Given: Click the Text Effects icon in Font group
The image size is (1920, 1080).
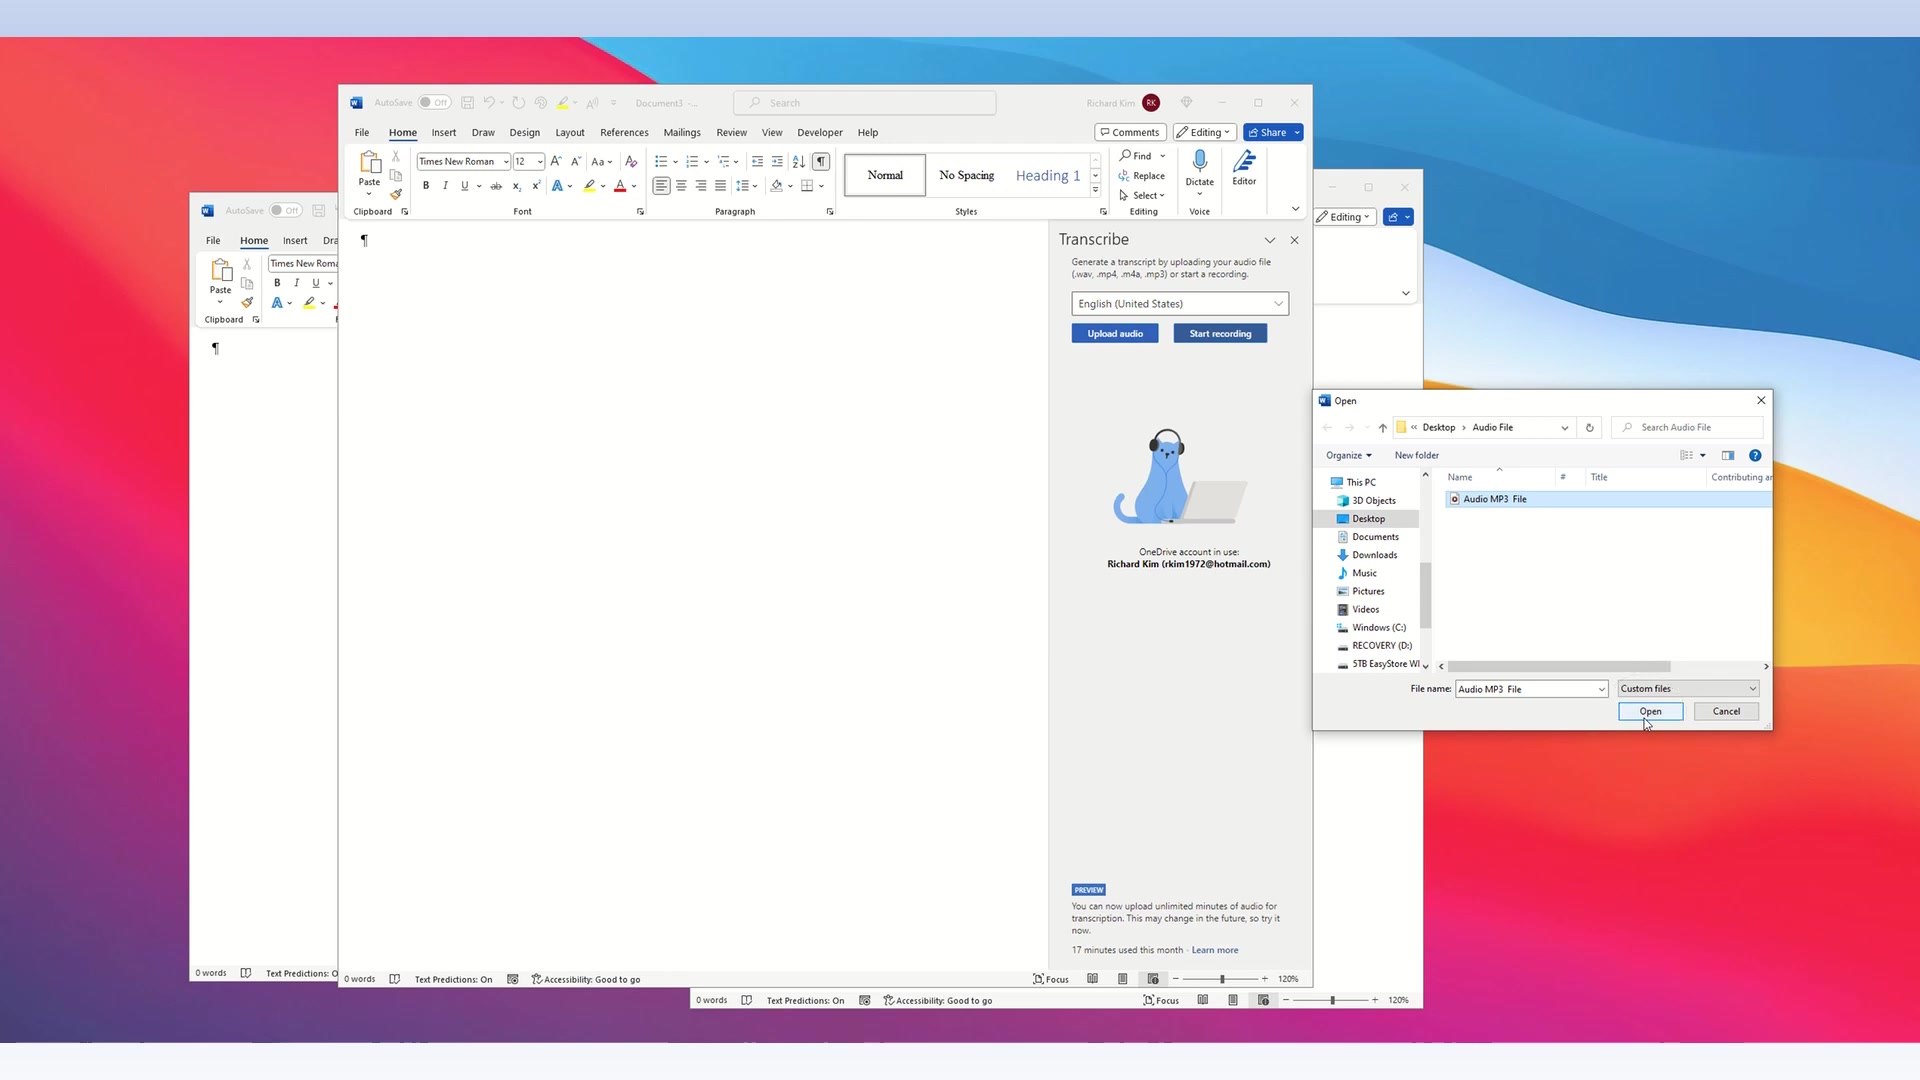Looking at the screenshot, I should [557, 186].
